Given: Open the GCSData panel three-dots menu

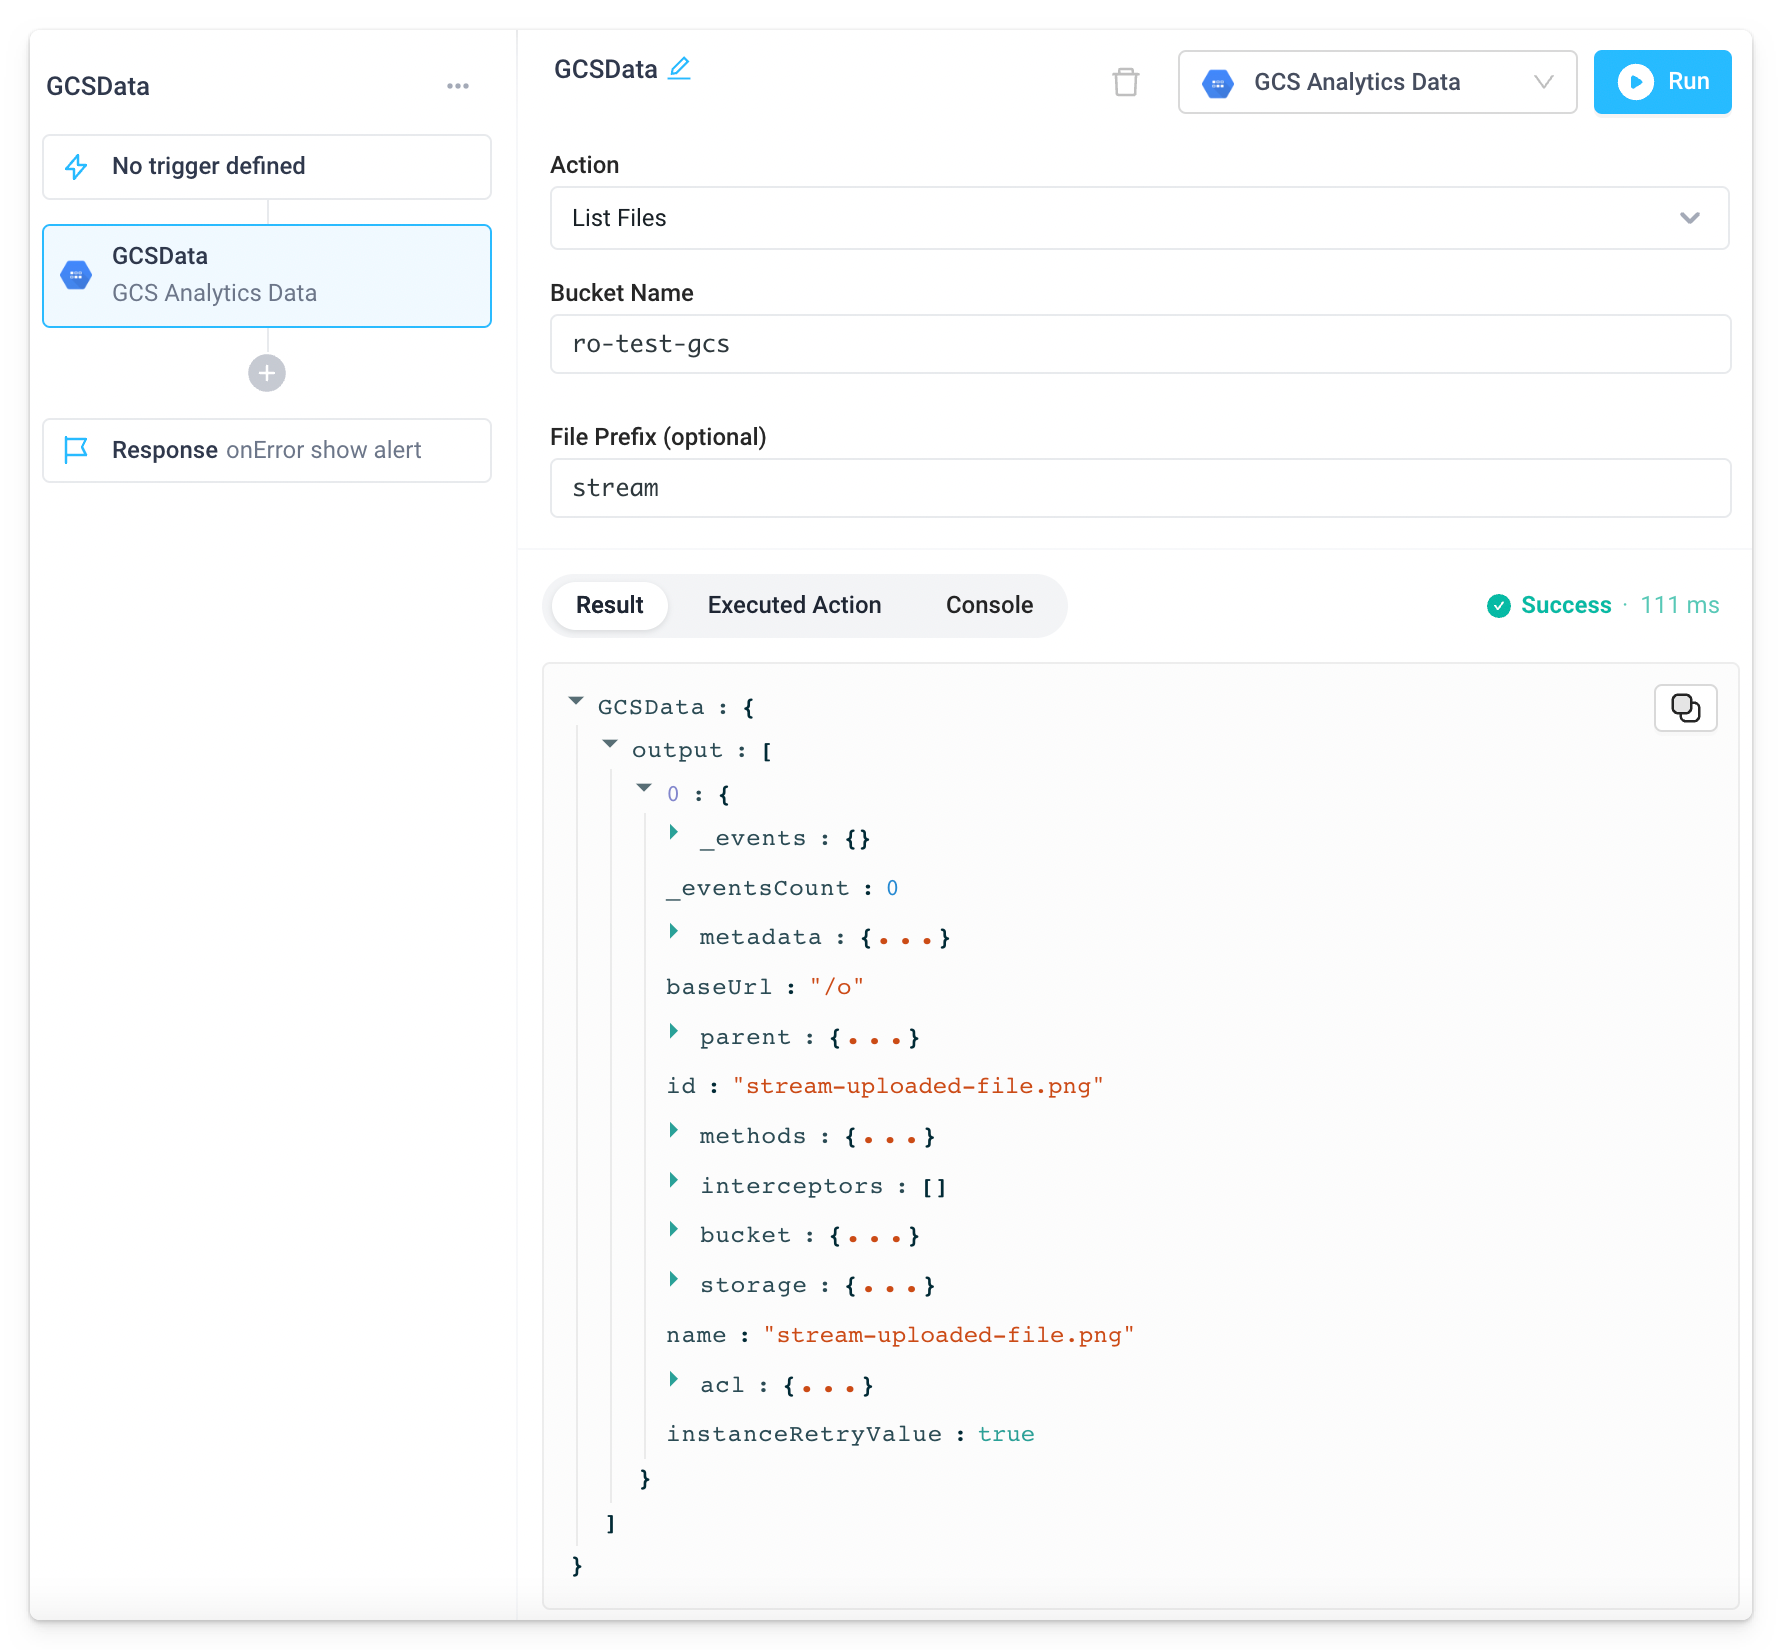Looking at the screenshot, I should (458, 86).
